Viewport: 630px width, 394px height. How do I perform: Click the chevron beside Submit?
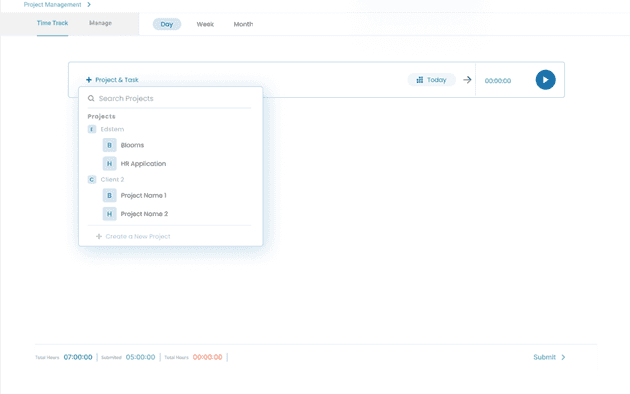pos(563,357)
